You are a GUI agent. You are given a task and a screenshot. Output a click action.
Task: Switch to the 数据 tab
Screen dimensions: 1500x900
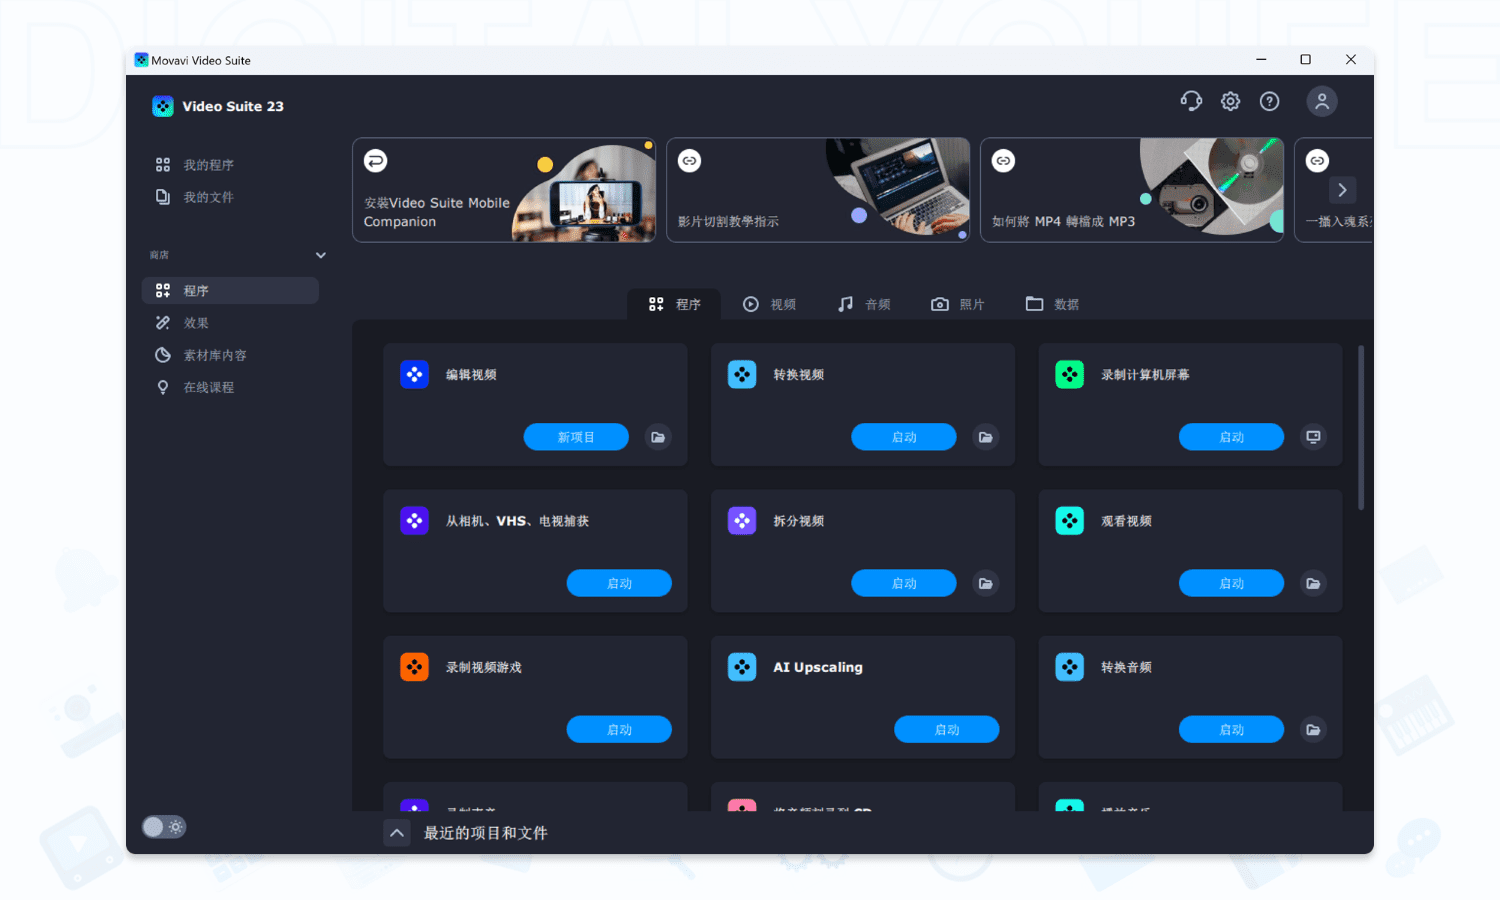coord(1052,304)
